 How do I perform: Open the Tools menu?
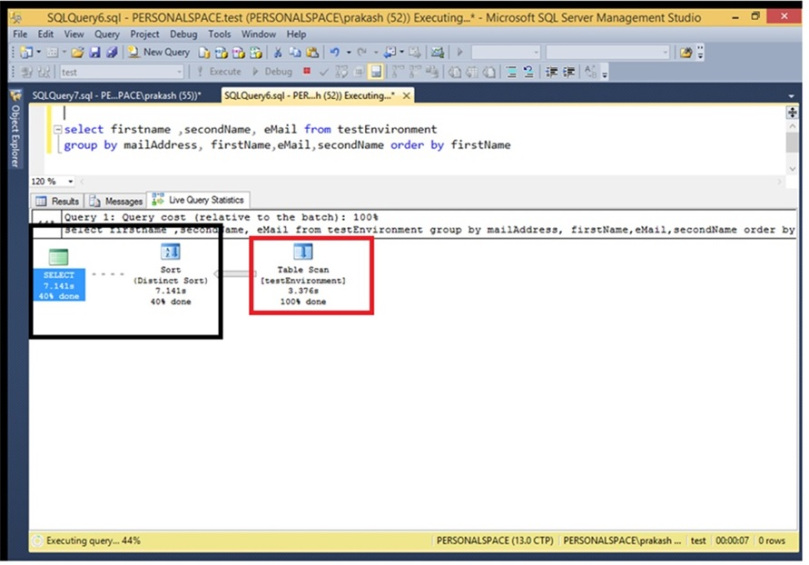click(219, 34)
